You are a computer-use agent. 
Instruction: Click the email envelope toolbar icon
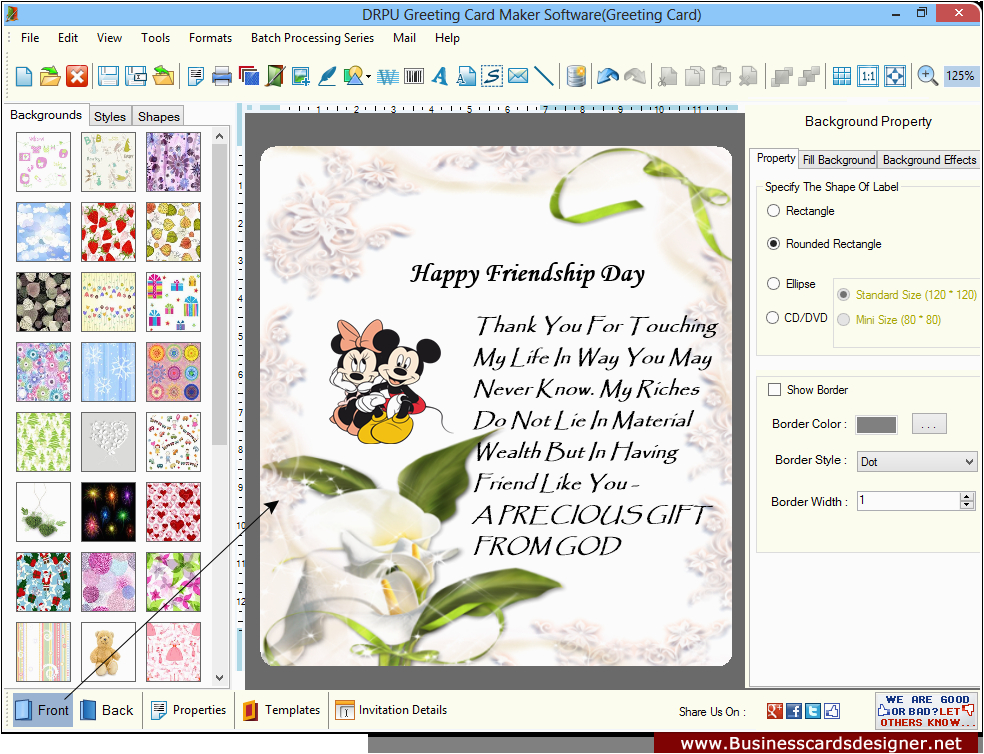[x=517, y=76]
